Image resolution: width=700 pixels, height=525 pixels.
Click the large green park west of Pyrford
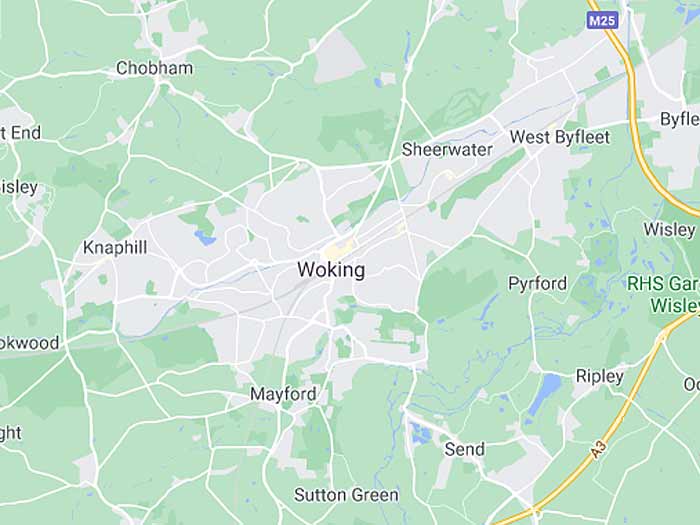coord(458,290)
